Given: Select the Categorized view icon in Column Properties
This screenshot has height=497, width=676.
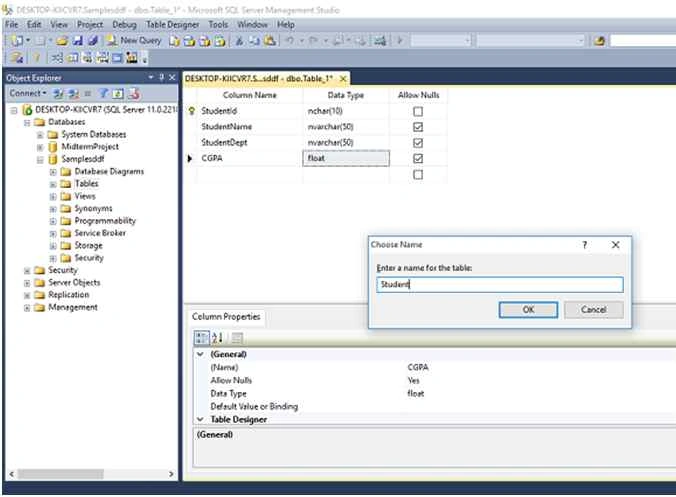Looking at the screenshot, I should pyautogui.click(x=201, y=338).
